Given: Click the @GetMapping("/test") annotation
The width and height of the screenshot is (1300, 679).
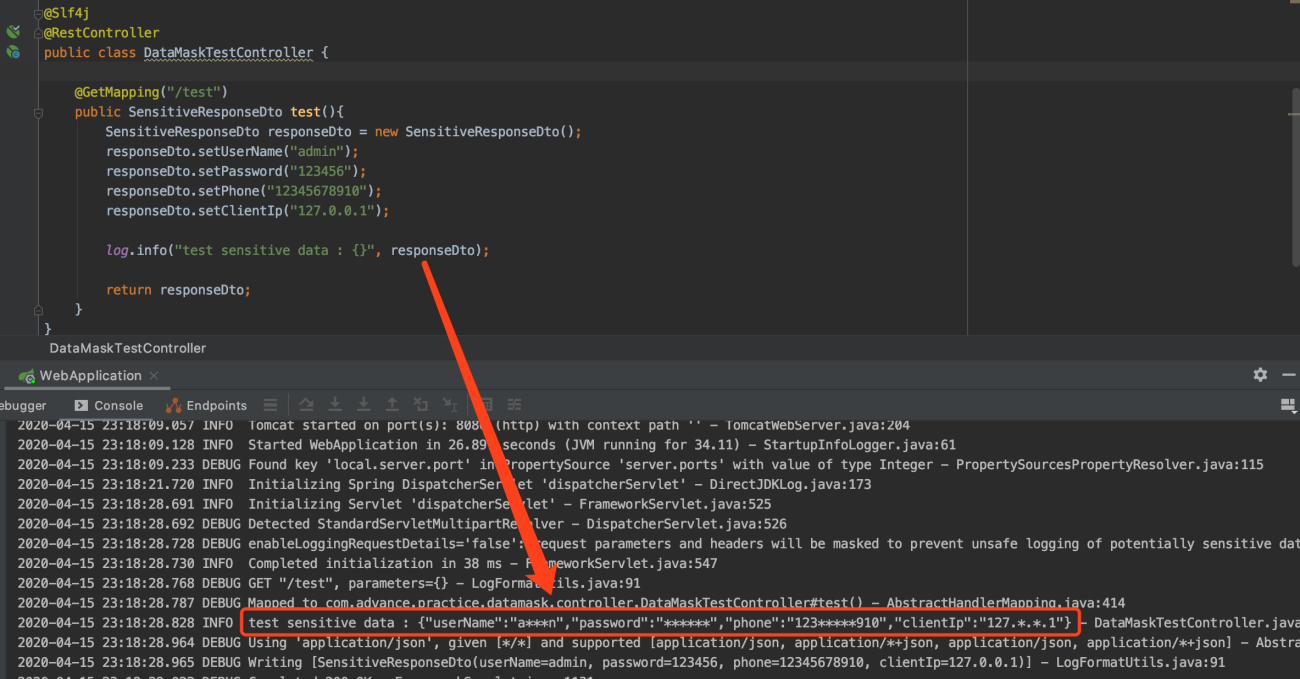Looking at the screenshot, I should coord(151,92).
